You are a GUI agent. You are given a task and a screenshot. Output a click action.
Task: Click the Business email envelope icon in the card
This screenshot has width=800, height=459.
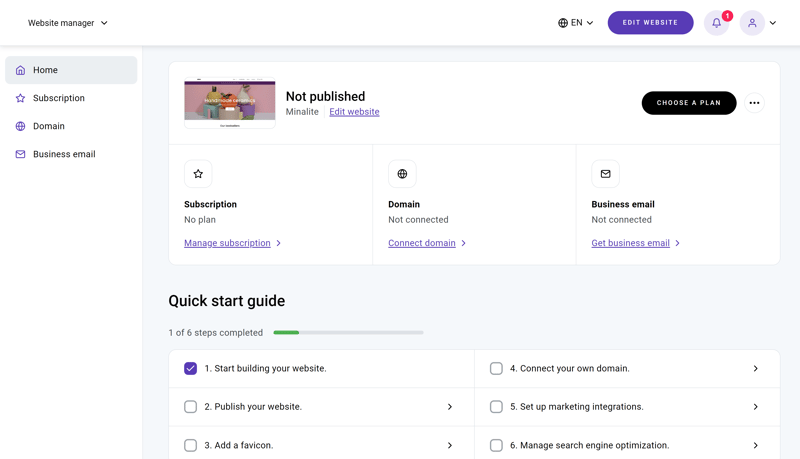(x=606, y=174)
